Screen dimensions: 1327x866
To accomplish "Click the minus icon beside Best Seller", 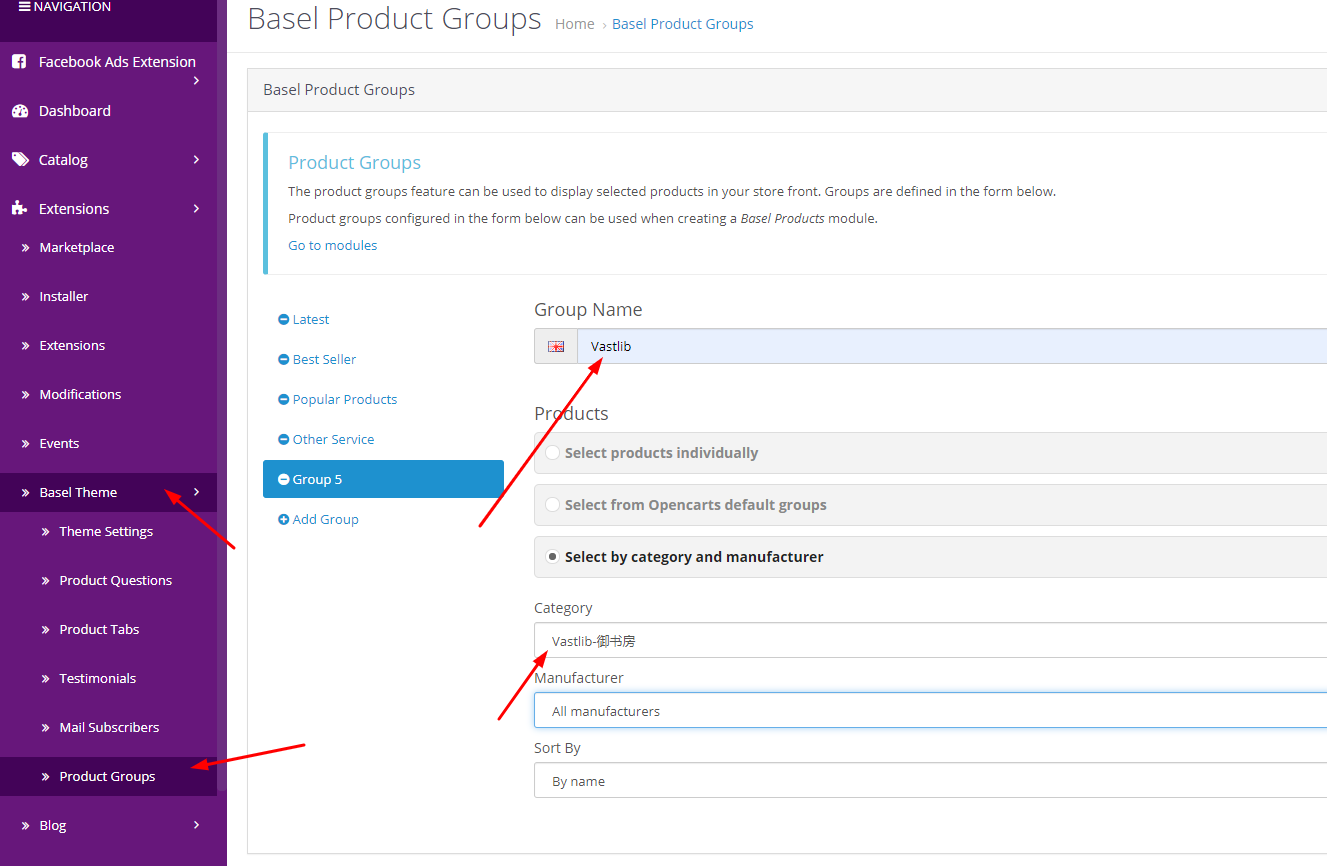I will coord(284,360).
